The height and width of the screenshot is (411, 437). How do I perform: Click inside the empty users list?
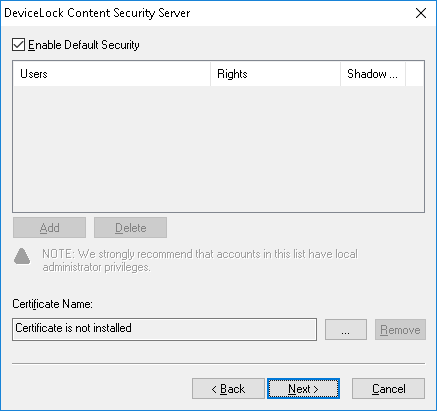coord(218,149)
